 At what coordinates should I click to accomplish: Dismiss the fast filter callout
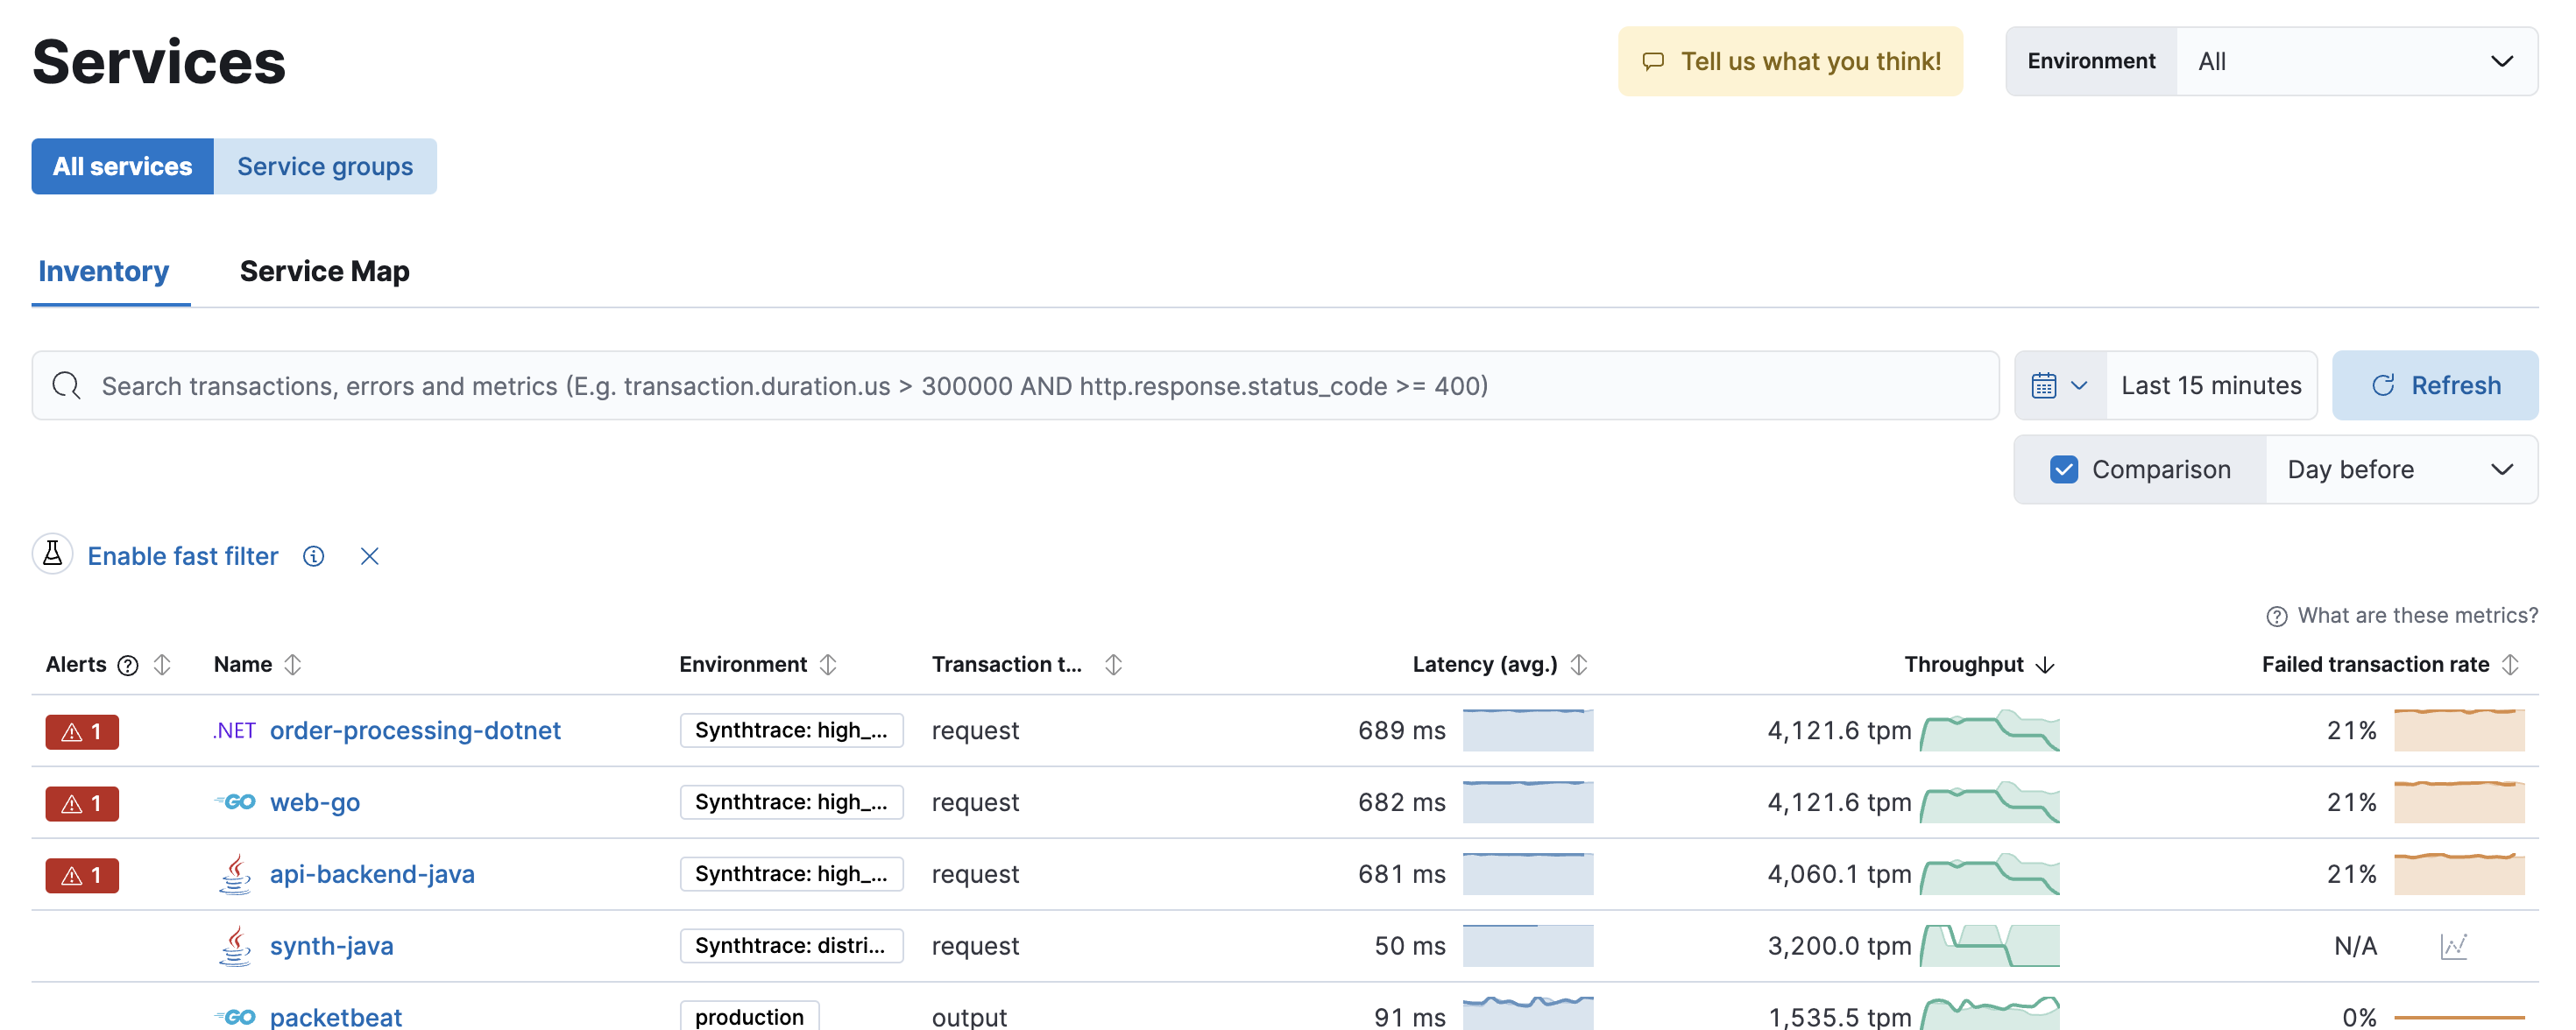pos(369,556)
